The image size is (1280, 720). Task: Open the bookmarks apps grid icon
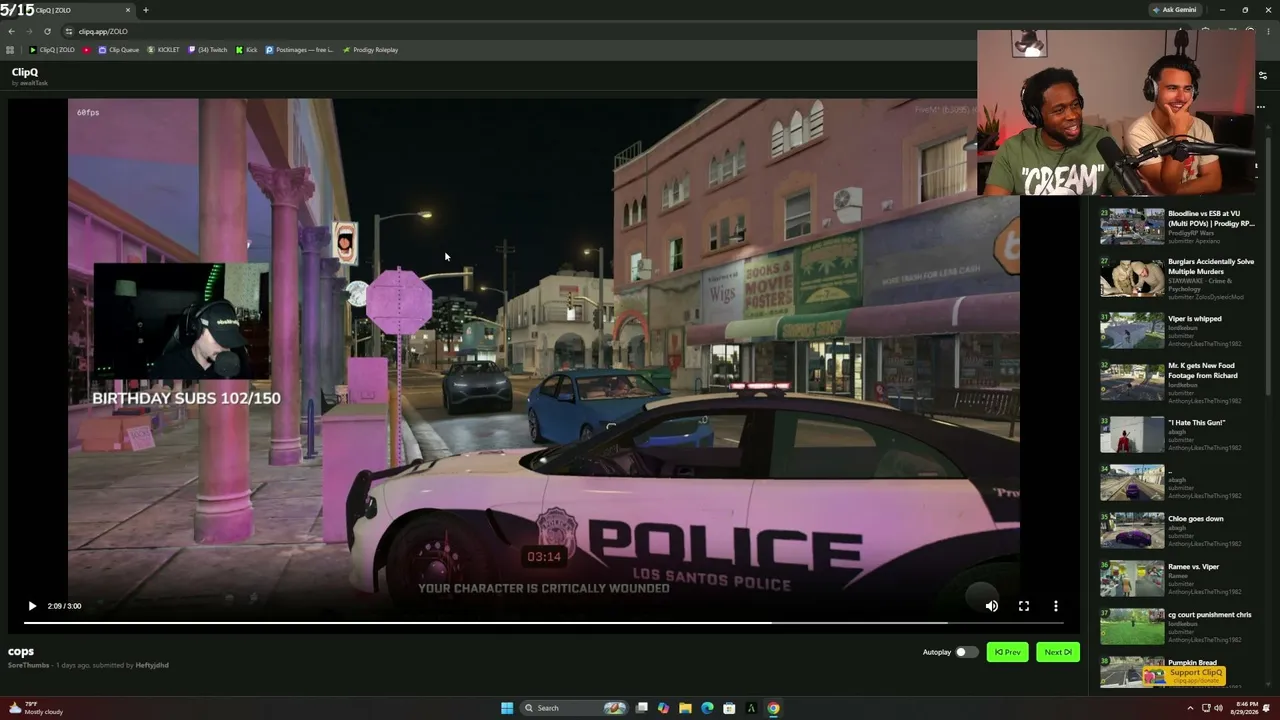tap(10, 50)
